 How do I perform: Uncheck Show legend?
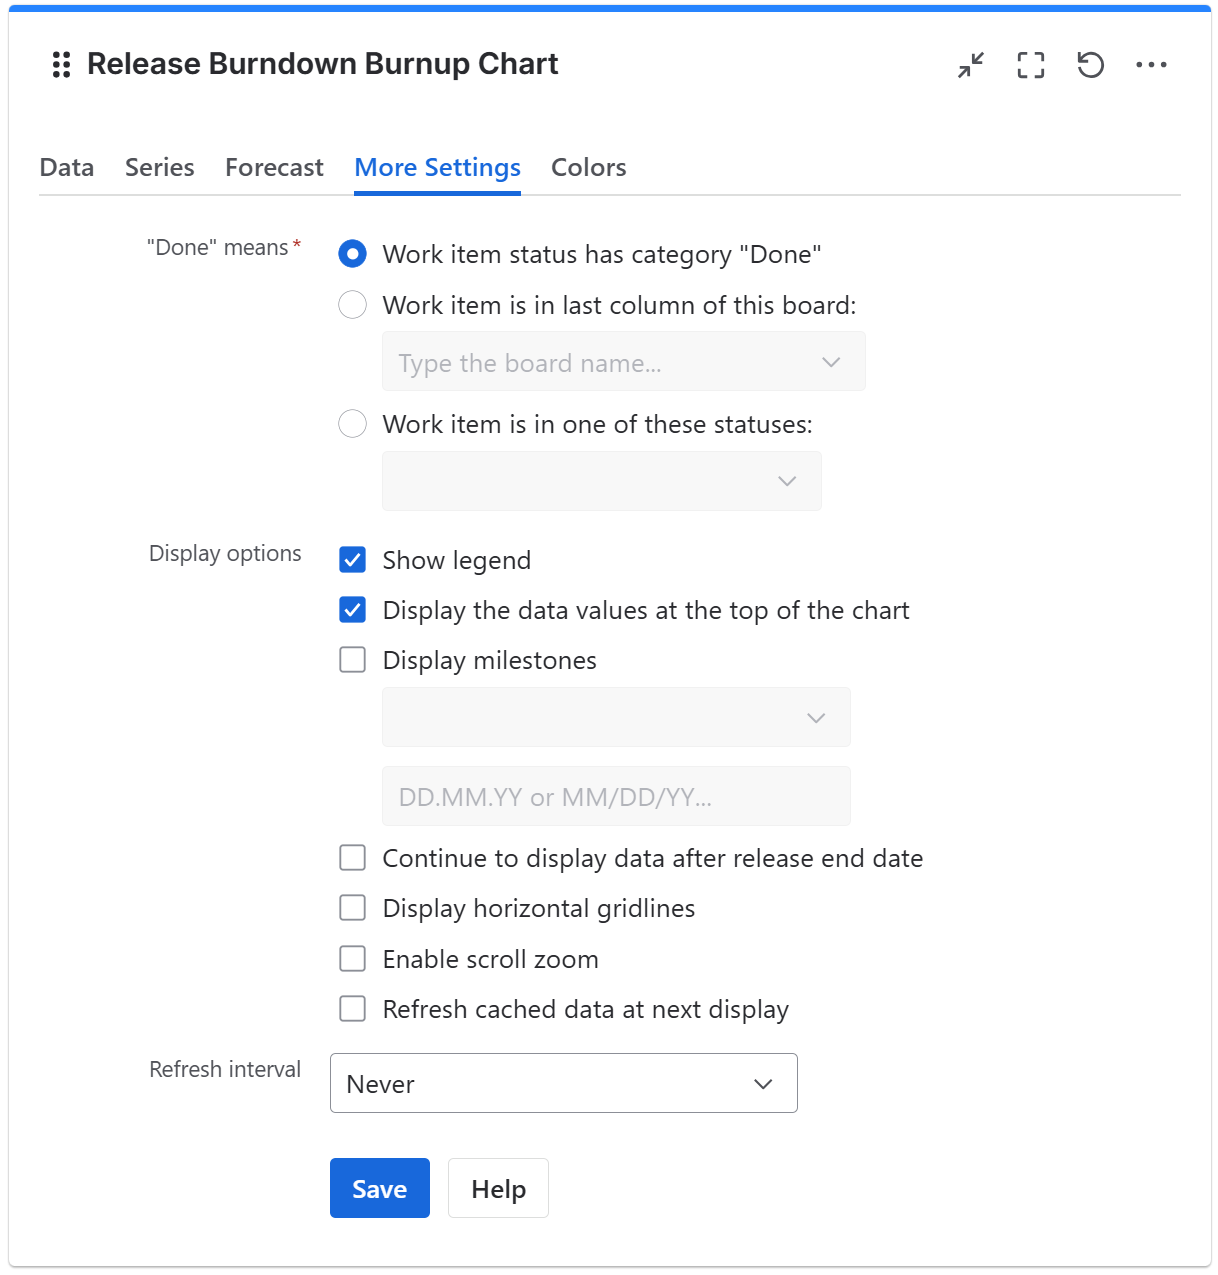(x=352, y=560)
